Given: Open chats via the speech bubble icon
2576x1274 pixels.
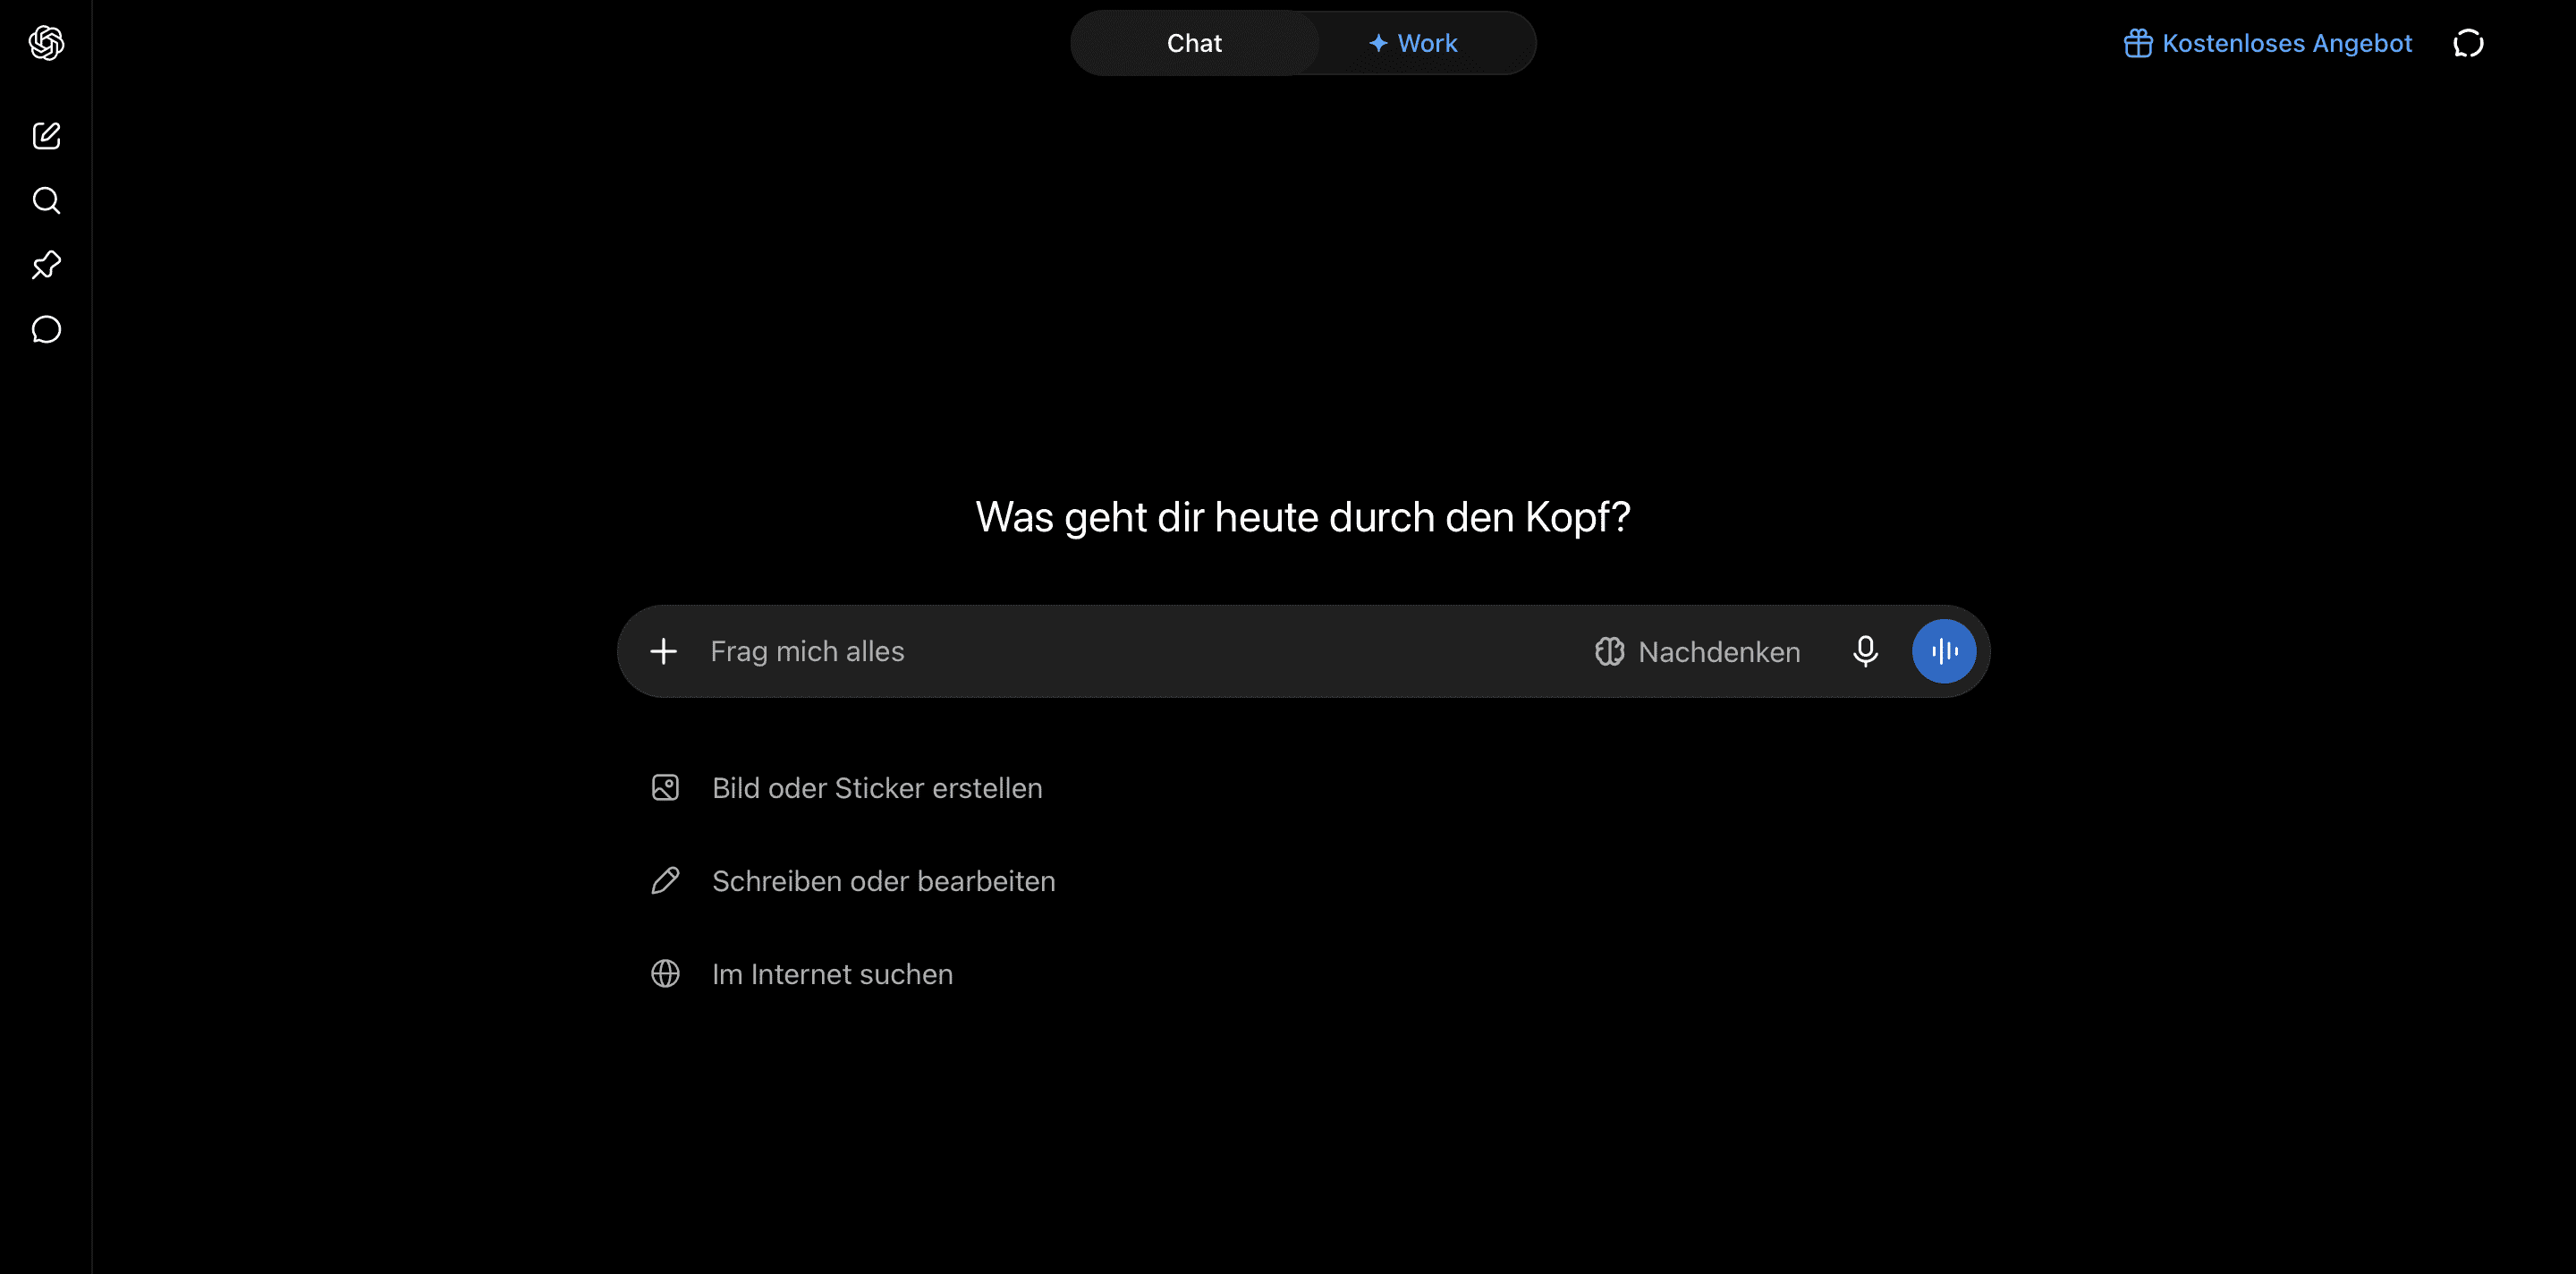Looking at the screenshot, I should pyautogui.click(x=46, y=329).
